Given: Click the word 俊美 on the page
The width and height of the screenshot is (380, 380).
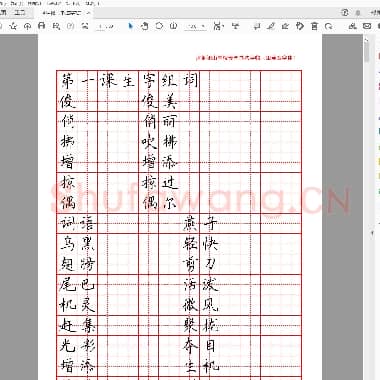Looking at the screenshot, I should (x=159, y=101).
